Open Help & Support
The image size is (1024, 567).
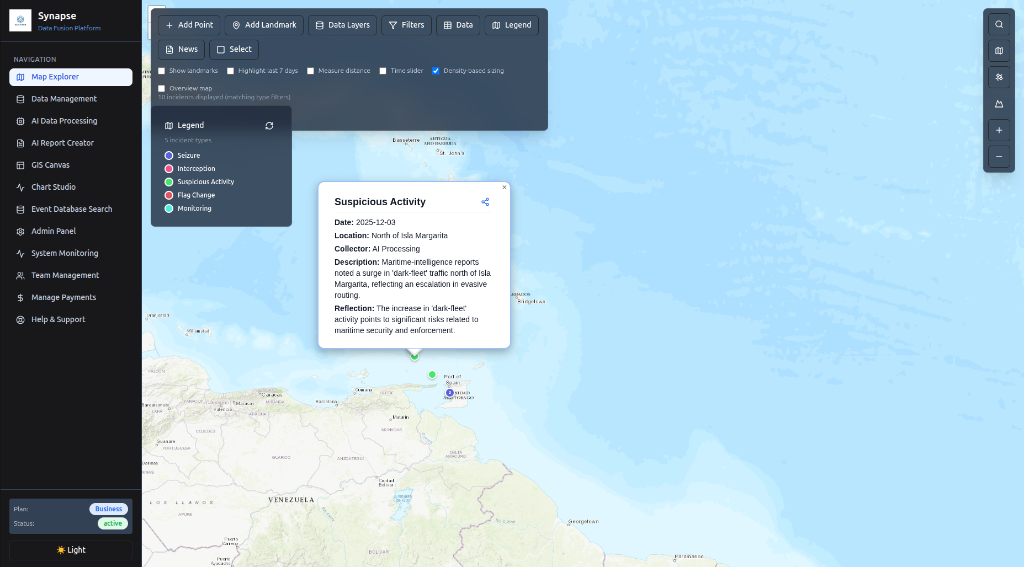(71, 320)
